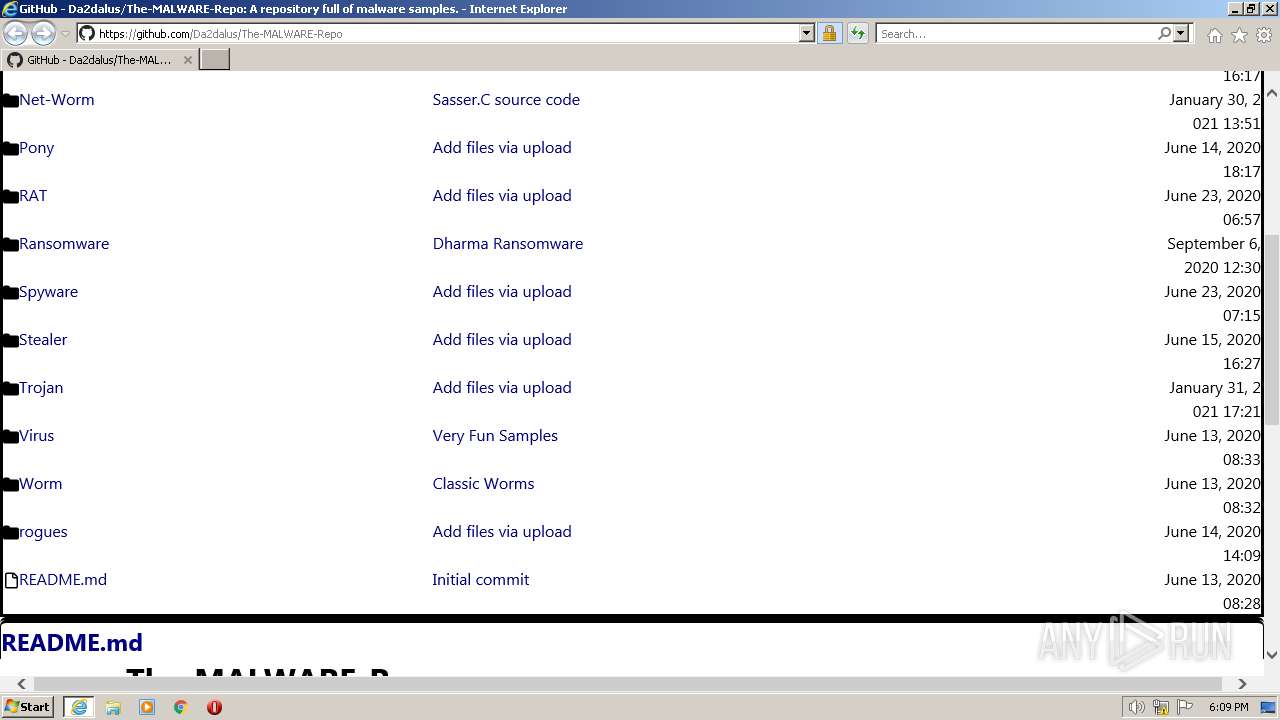Viewport: 1280px width, 720px height.
Task: Open the Sasser.C source code commit
Action: coord(506,100)
